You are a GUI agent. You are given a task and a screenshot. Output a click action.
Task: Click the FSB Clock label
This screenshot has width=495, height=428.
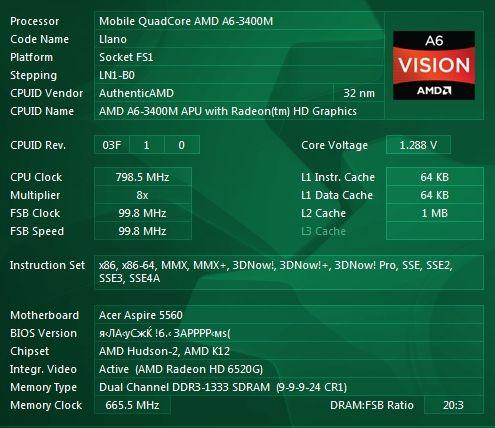coord(35,213)
